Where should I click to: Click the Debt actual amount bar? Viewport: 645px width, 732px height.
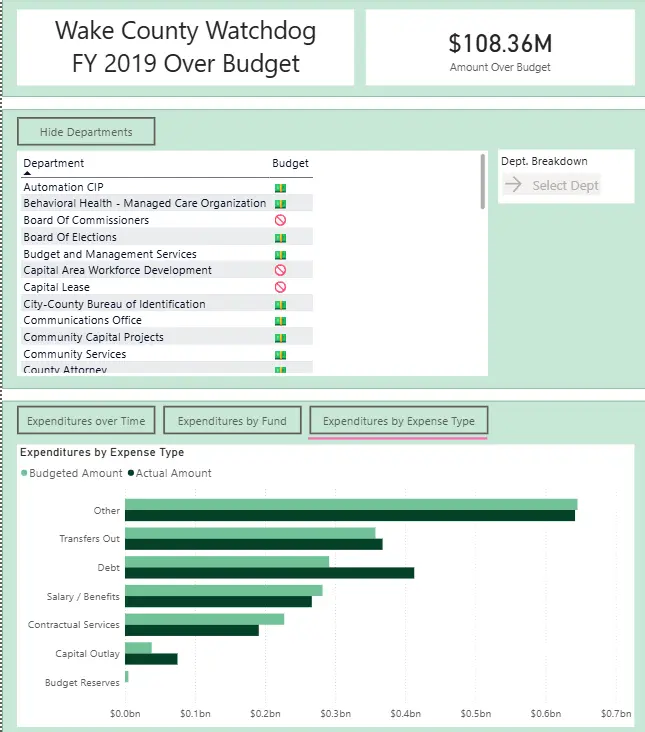269,573
